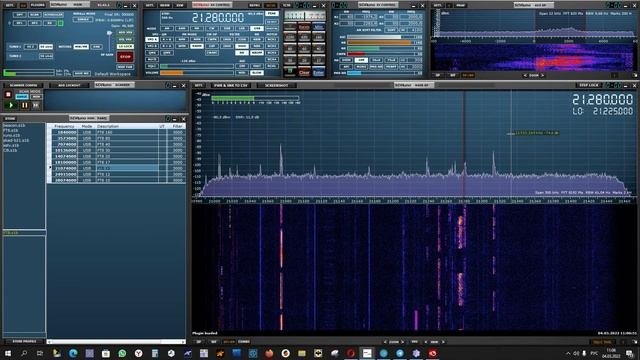Open SCANNER CONFIG tab
Image resolution: width=640 pixels, height=360 pixels.
coord(24,85)
